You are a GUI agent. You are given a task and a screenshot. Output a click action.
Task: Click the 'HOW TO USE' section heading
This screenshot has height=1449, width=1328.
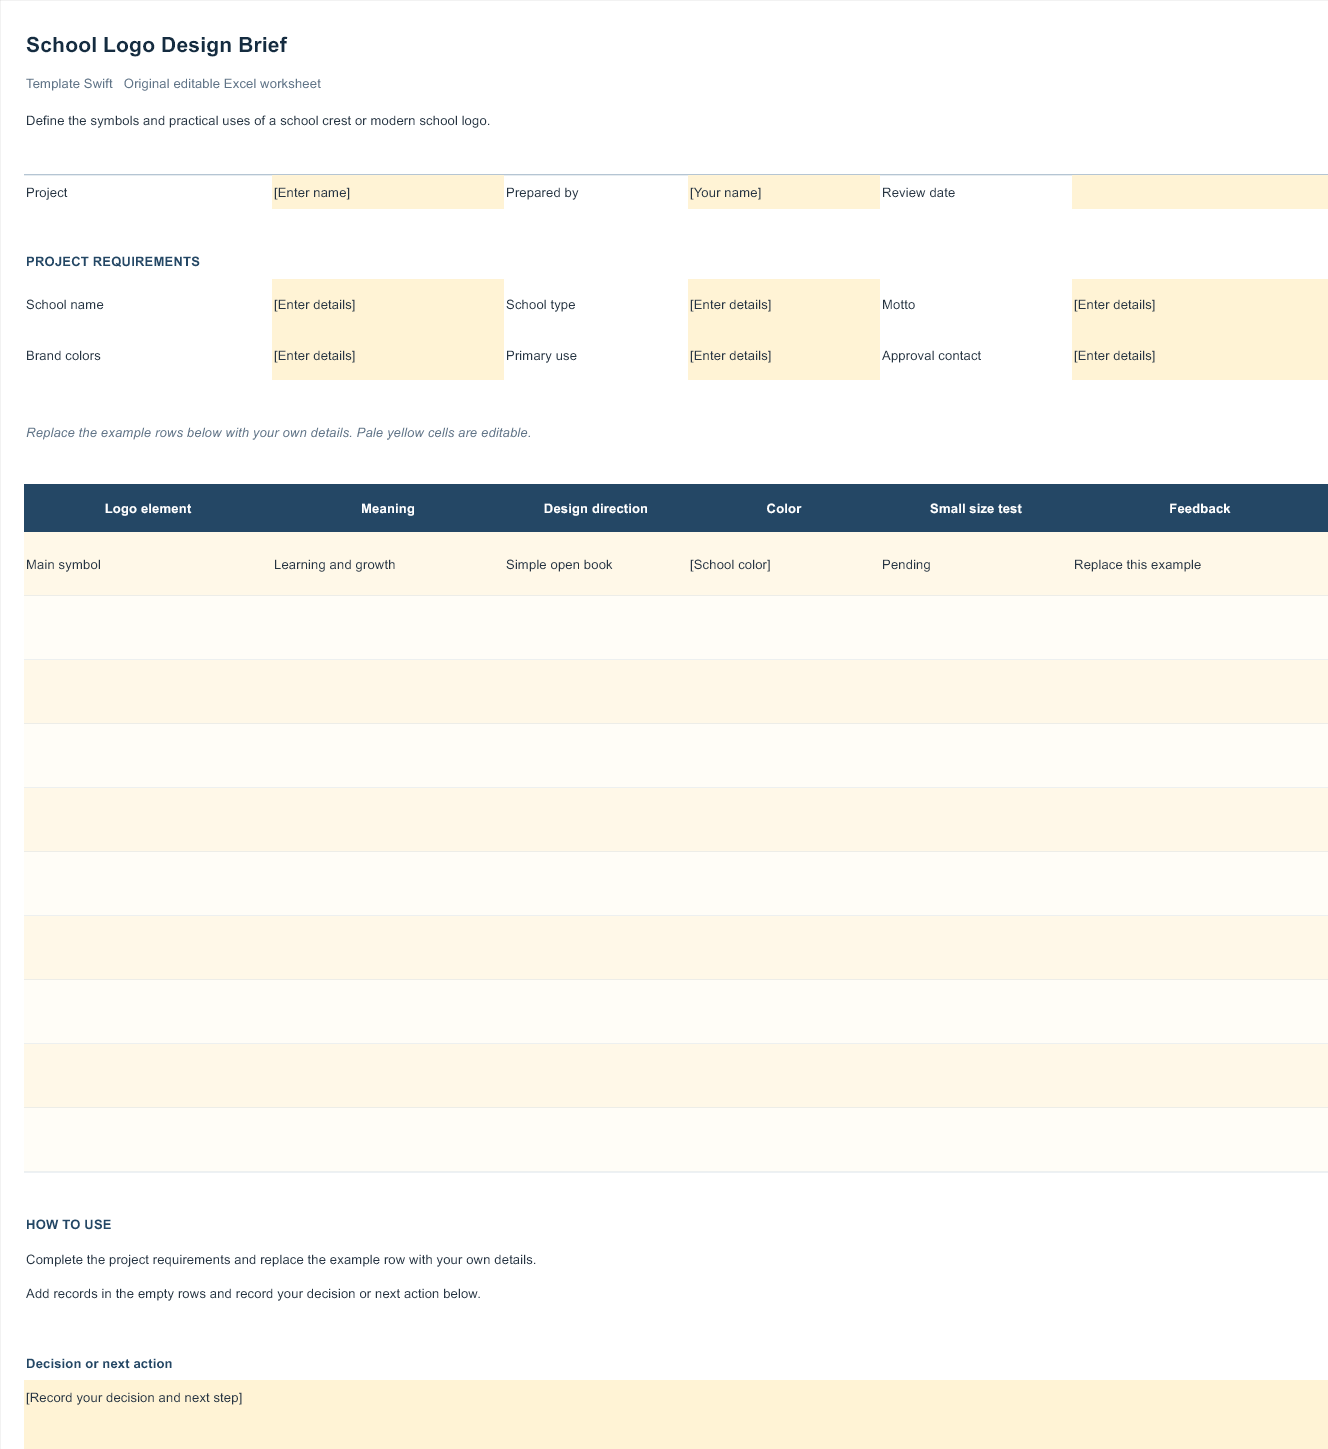(x=69, y=1225)
